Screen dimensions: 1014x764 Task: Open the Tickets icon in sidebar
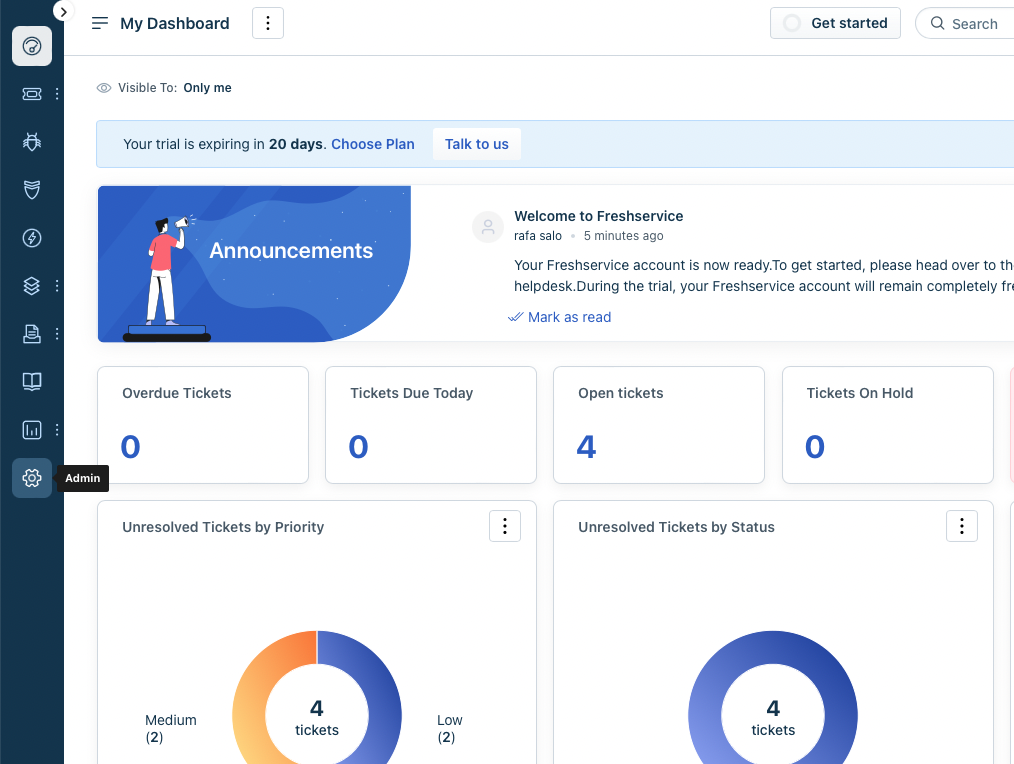[32, 94]
